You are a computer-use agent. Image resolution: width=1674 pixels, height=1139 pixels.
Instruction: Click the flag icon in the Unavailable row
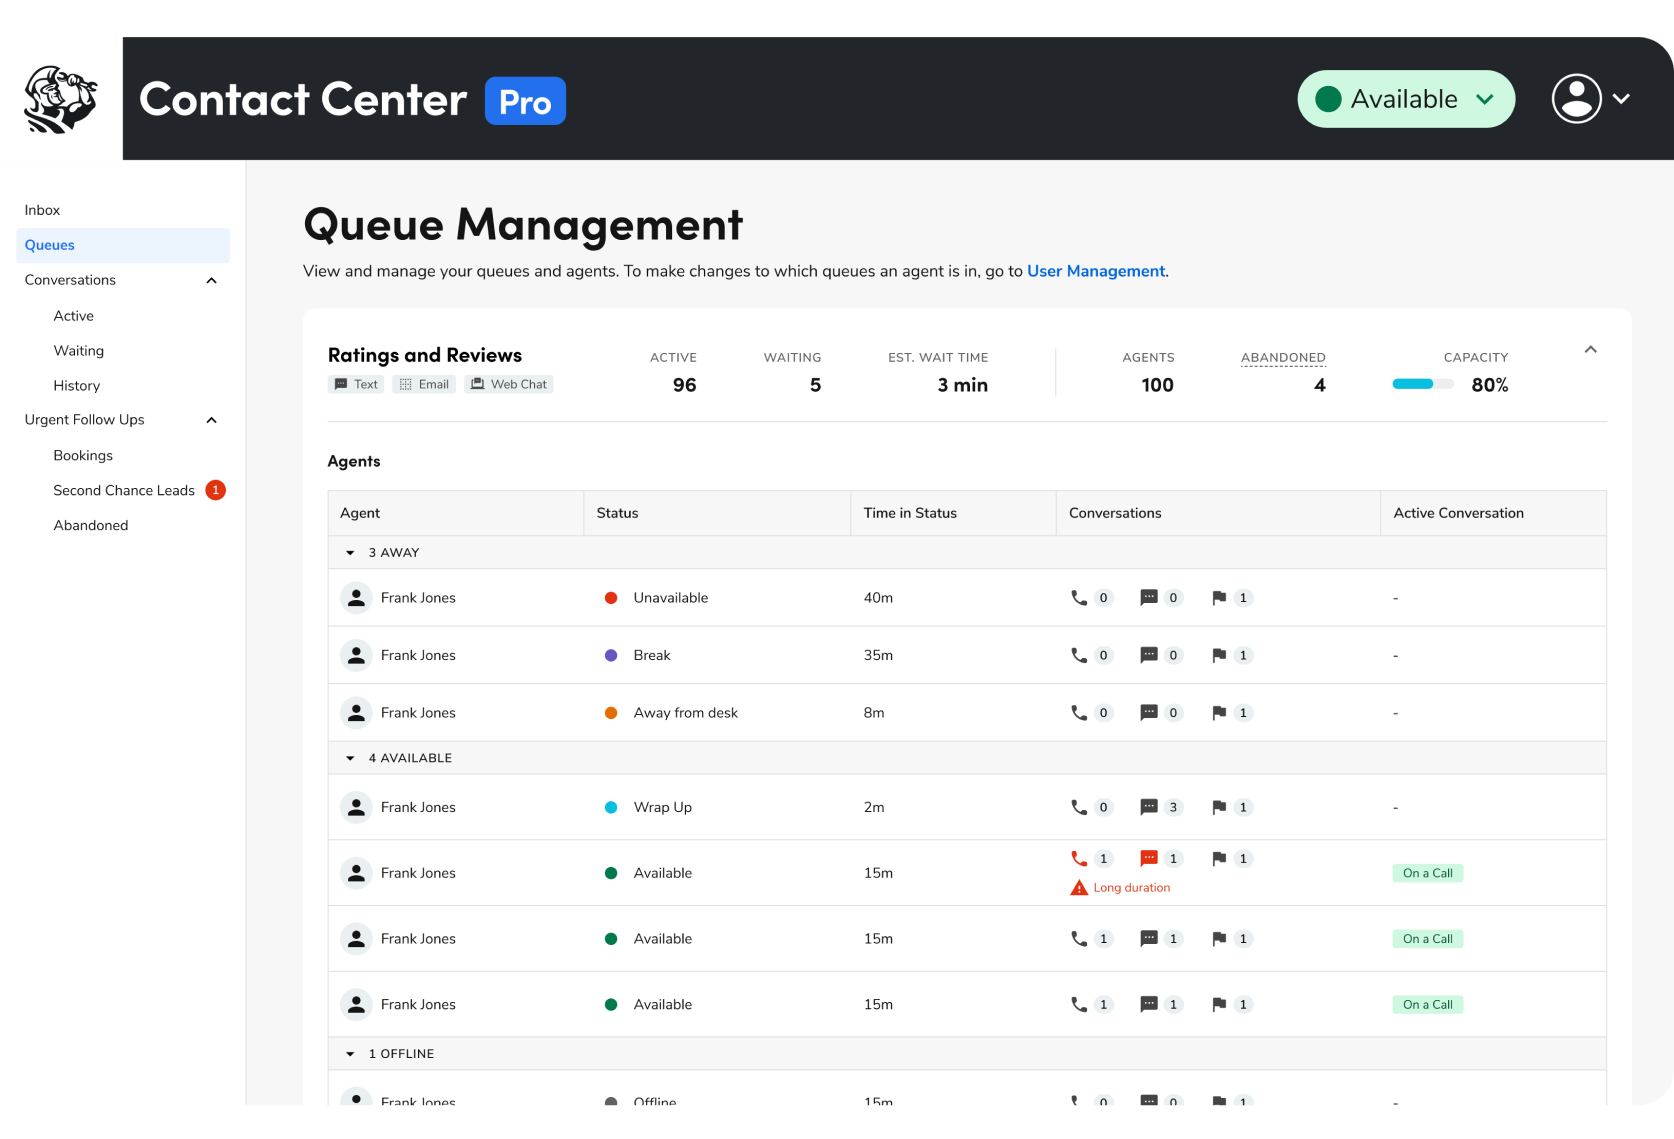(x=1219, y=598)
